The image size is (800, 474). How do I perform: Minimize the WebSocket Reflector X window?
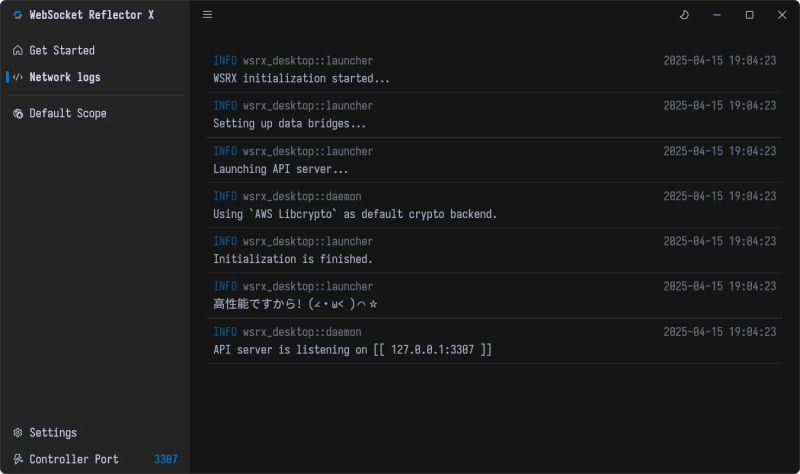pyautogui.click(x=717, y=15)
